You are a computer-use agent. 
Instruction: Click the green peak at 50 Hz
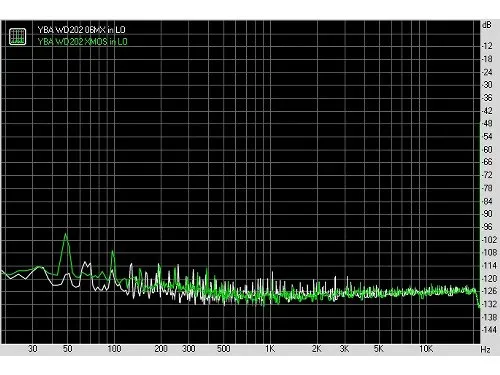click(66, 235)
